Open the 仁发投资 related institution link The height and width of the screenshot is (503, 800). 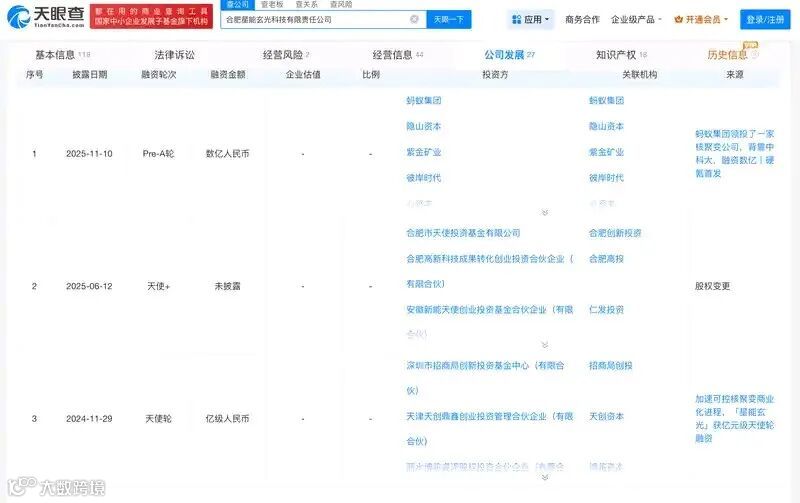pyautogui.click(x=606, y=310)
